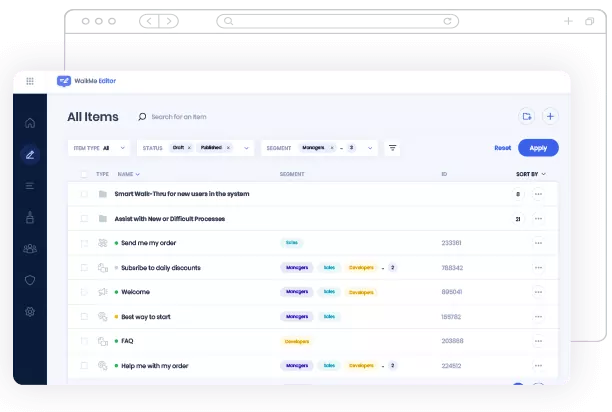Check the Send me my order checkbox
The width and height of the screenshot is (612, 412).
point(84,243)
